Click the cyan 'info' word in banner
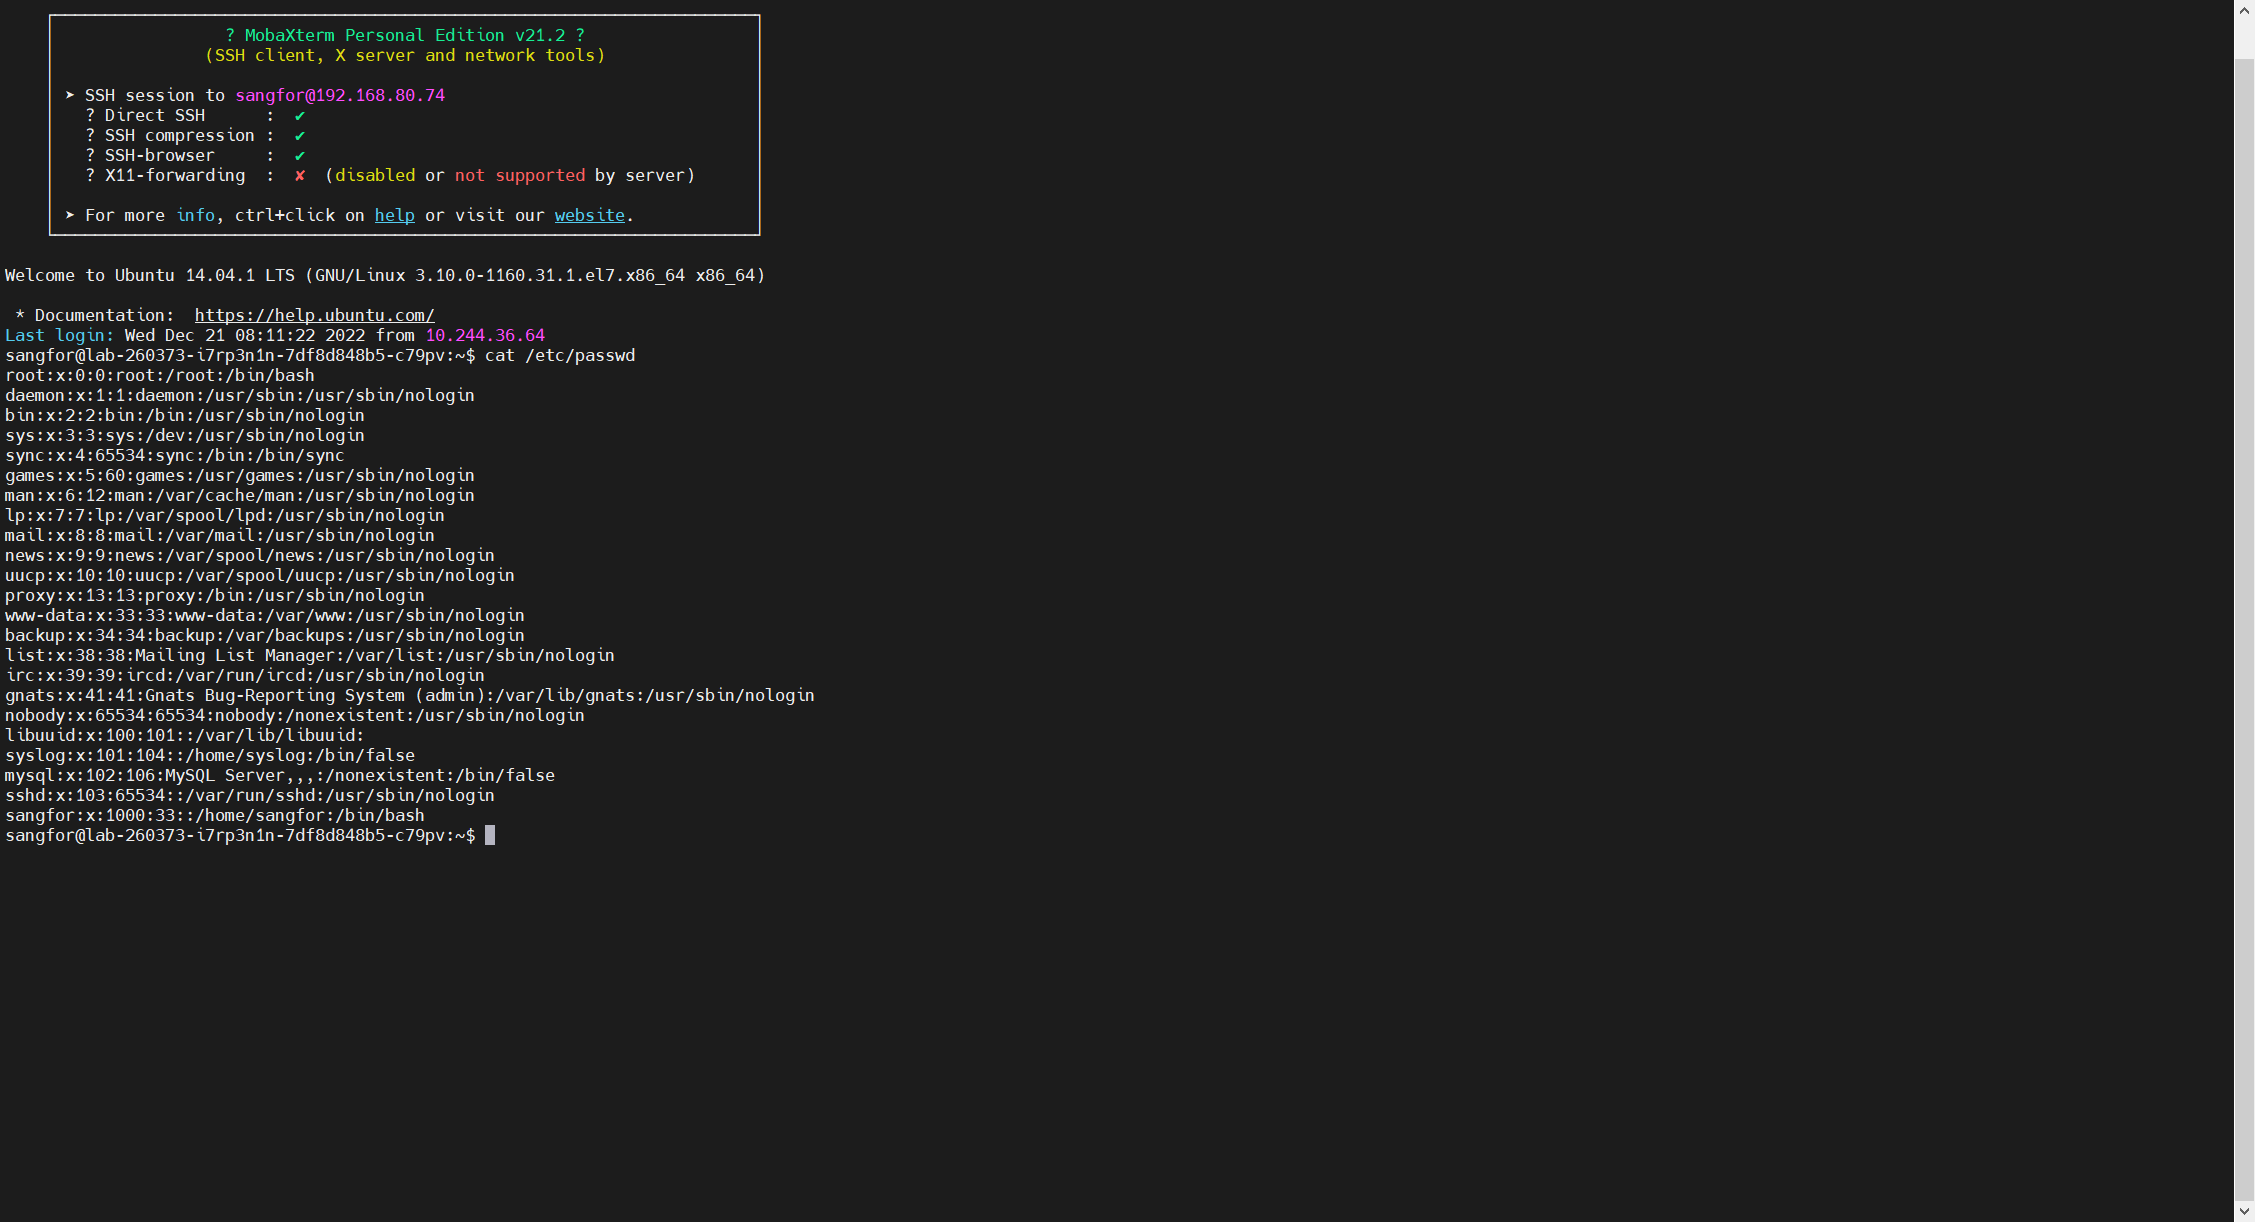The width and height of the screenshot is (2255, 1222). [195, 215]
